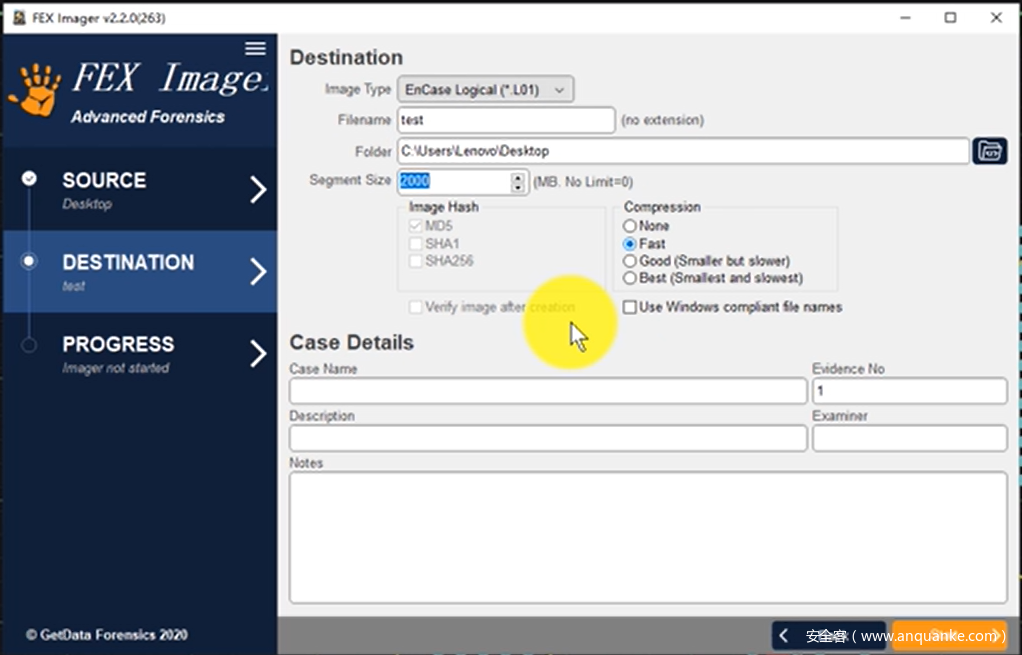Expand the DESTINATION step chevron
The height and width of the screenshot is (655, 1022).
point(259,272)
